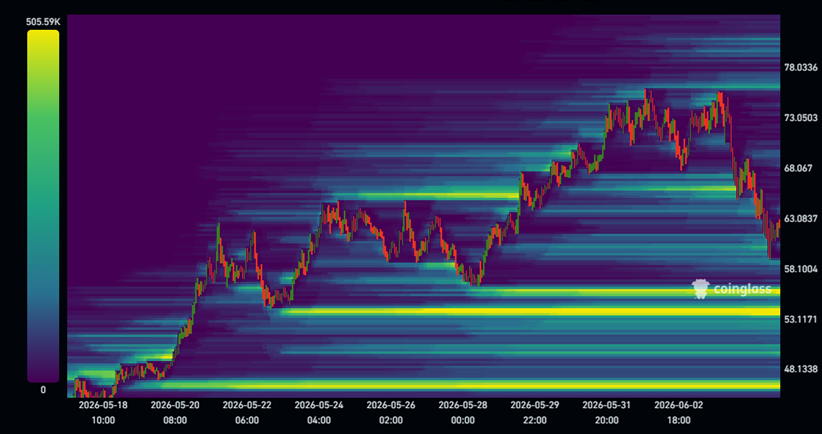Screen dimensions: 822x434
Task: Click the 68.067 price axis label
Action: [797, 168]
